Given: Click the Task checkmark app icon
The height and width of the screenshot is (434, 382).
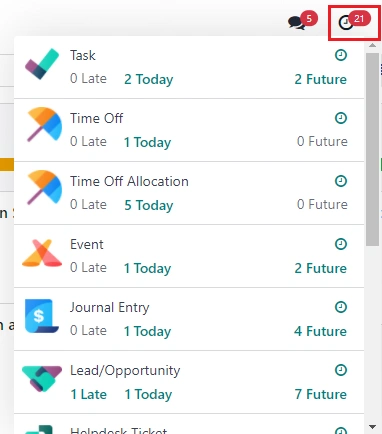Looking at the screenshot, I should click(x=42, y=64).
